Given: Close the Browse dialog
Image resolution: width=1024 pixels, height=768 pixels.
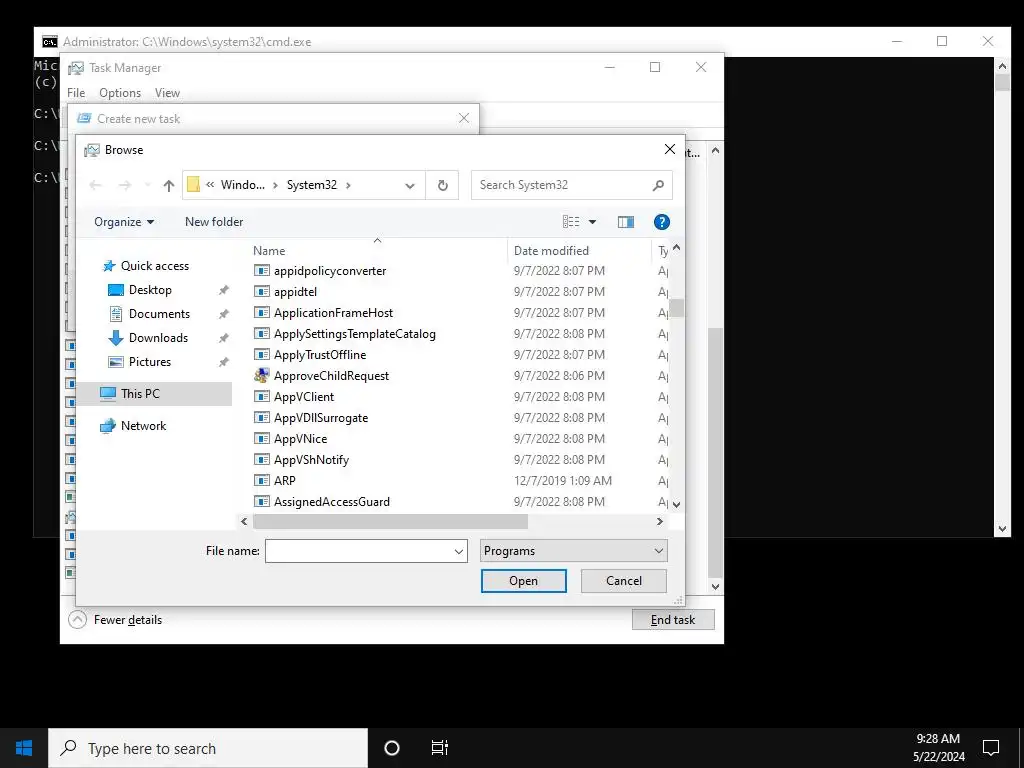Looking at the screenshot, I should tap(669, 149).
